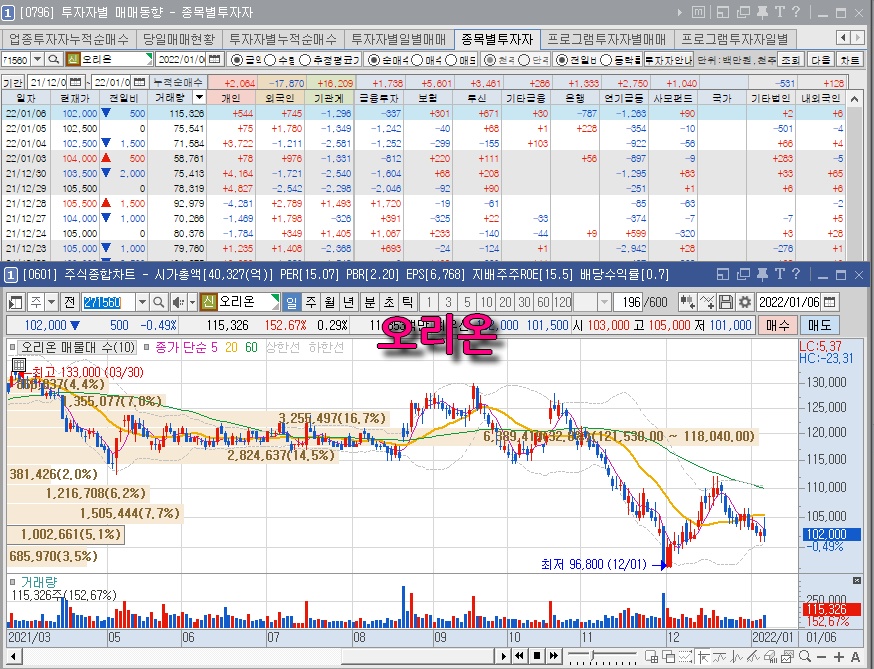Click the 차트 button

coord(850,60)
